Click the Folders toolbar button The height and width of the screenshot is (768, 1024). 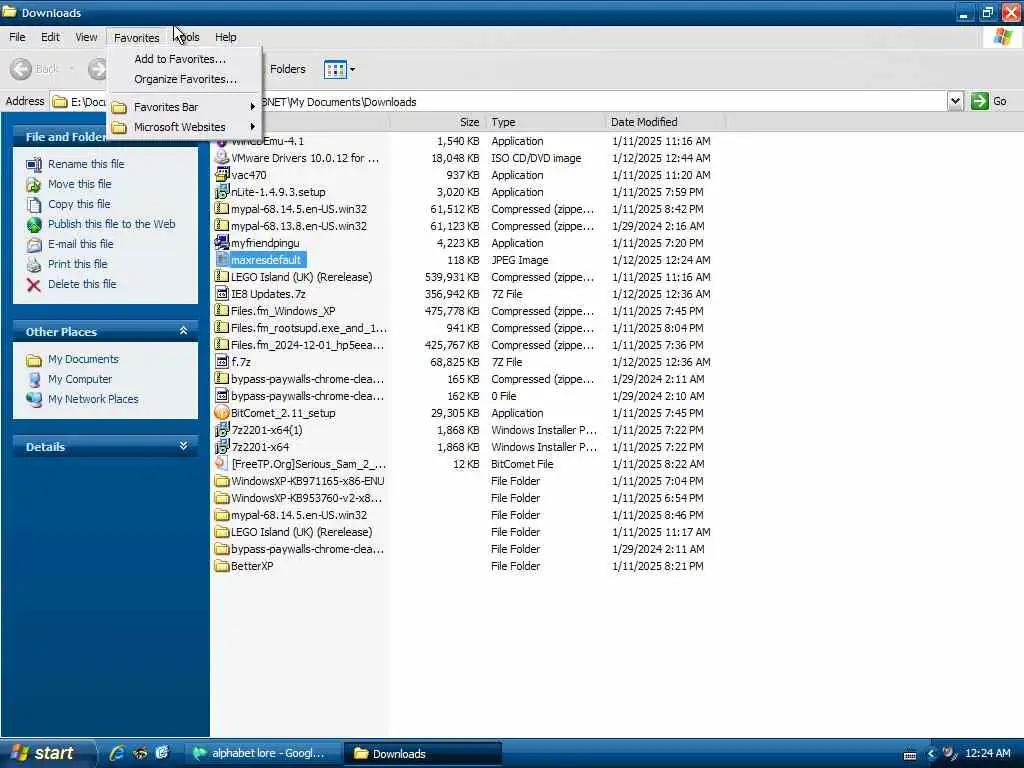287,69
